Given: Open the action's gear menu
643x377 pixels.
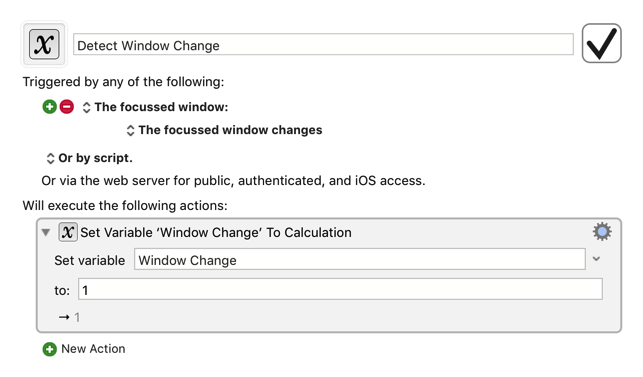Looking at the screenshot, I should click(x=602, y=232).
